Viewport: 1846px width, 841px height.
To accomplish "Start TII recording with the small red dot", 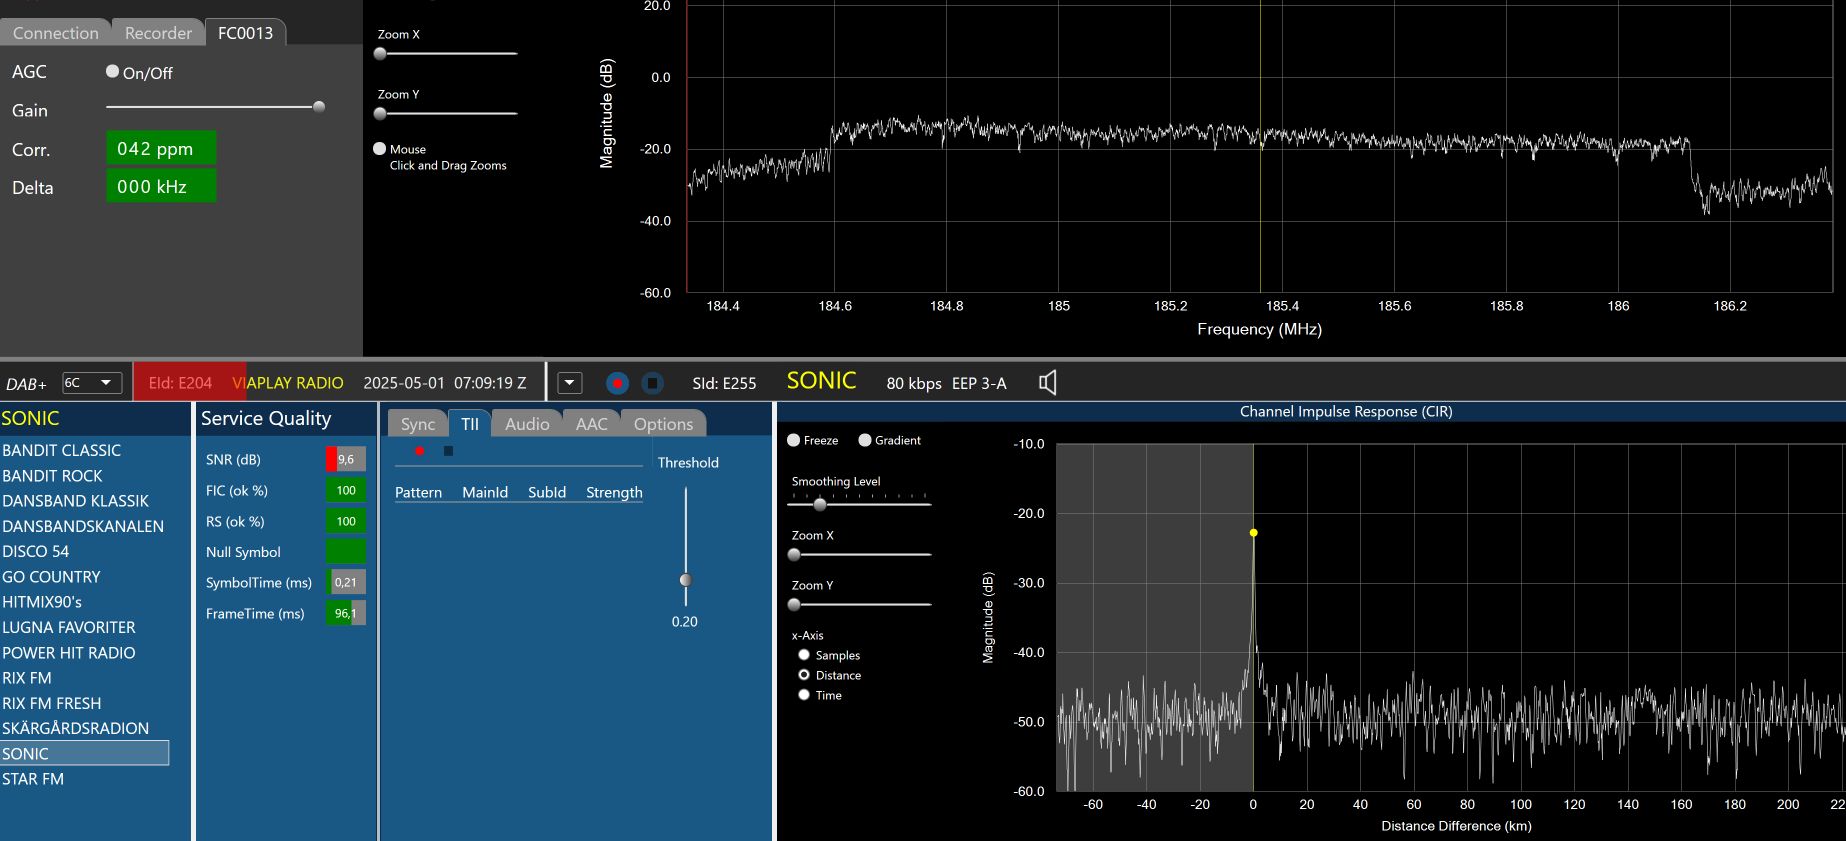I will 419,451.
